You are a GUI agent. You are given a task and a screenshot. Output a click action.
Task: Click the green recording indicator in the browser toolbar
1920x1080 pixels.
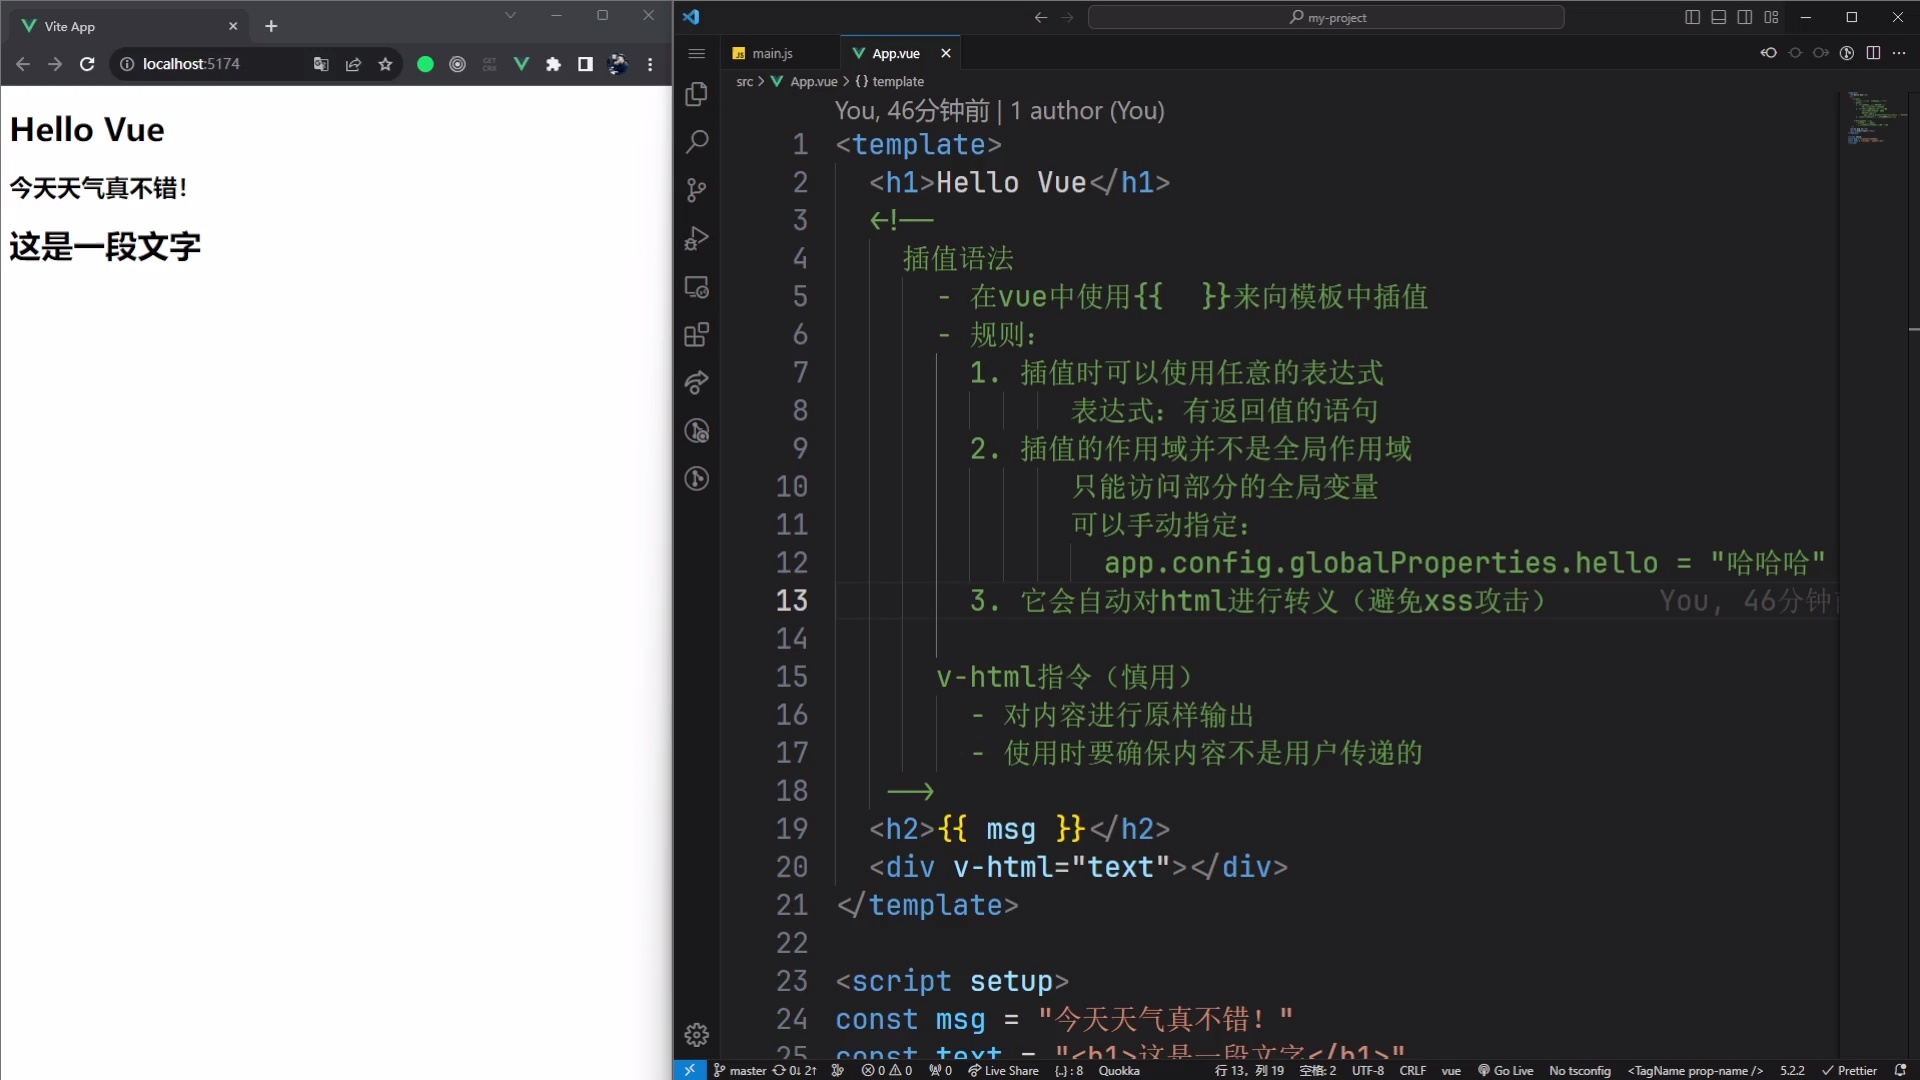424,64
